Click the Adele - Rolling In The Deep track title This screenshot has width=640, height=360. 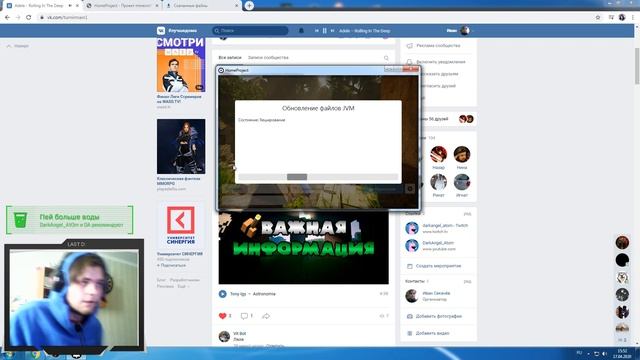click(x=364, y=31)
